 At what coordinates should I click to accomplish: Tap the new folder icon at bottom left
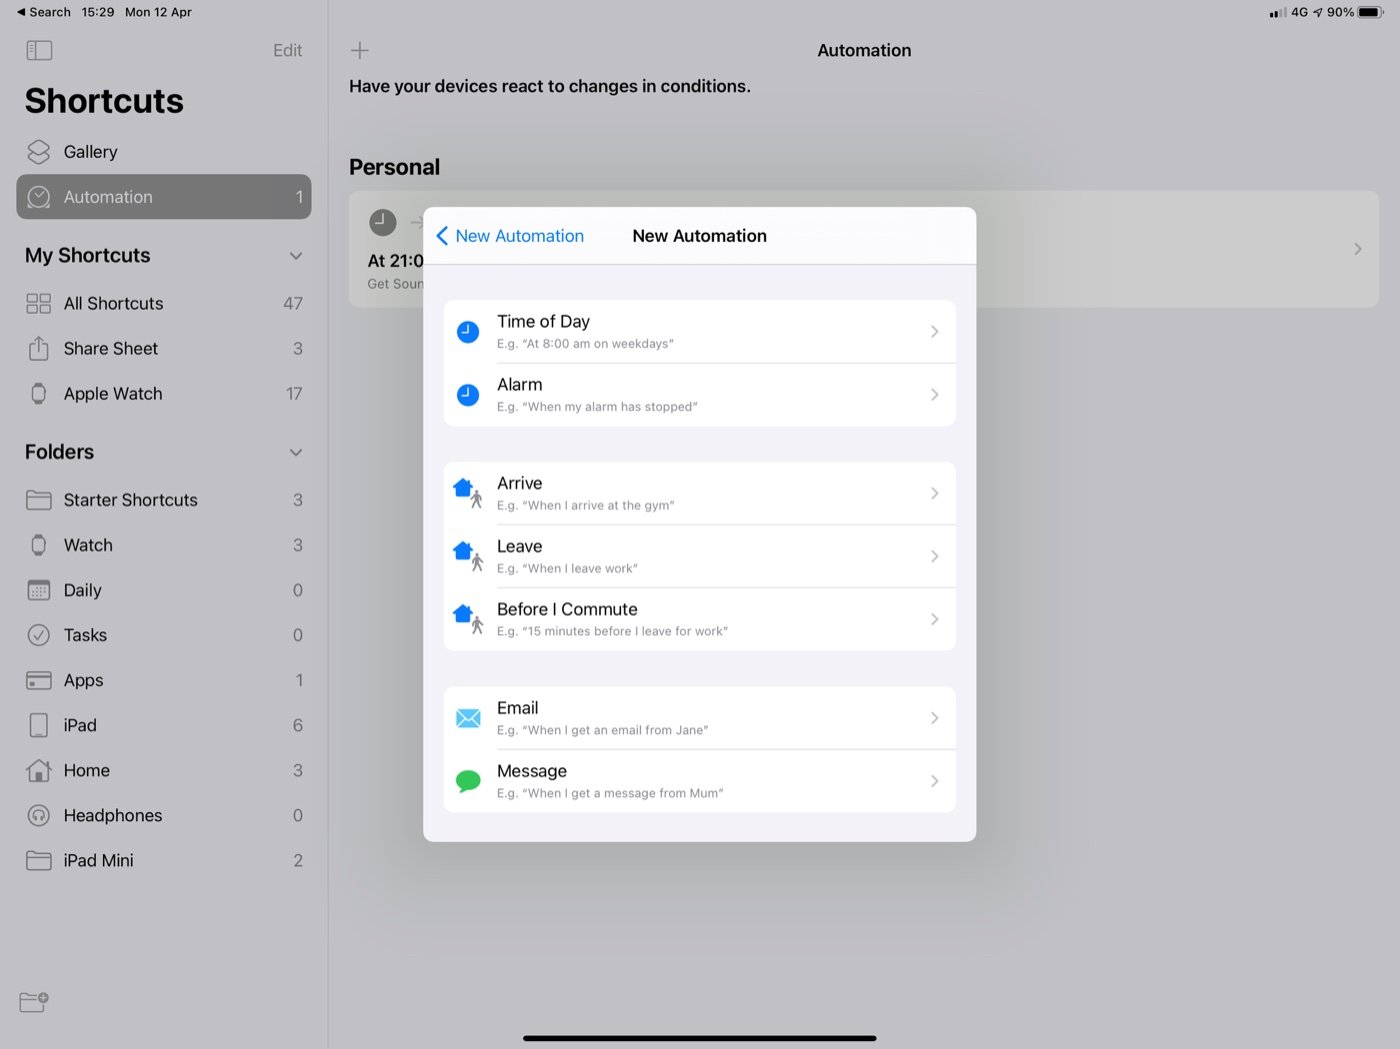32,1002
